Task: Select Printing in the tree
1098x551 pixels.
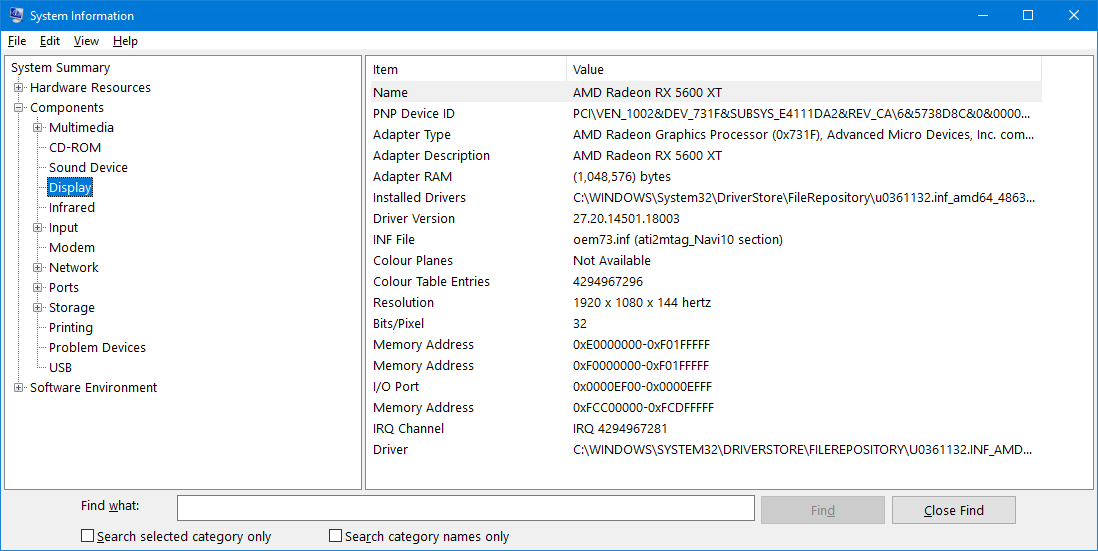Action: (x=71, y=327)
